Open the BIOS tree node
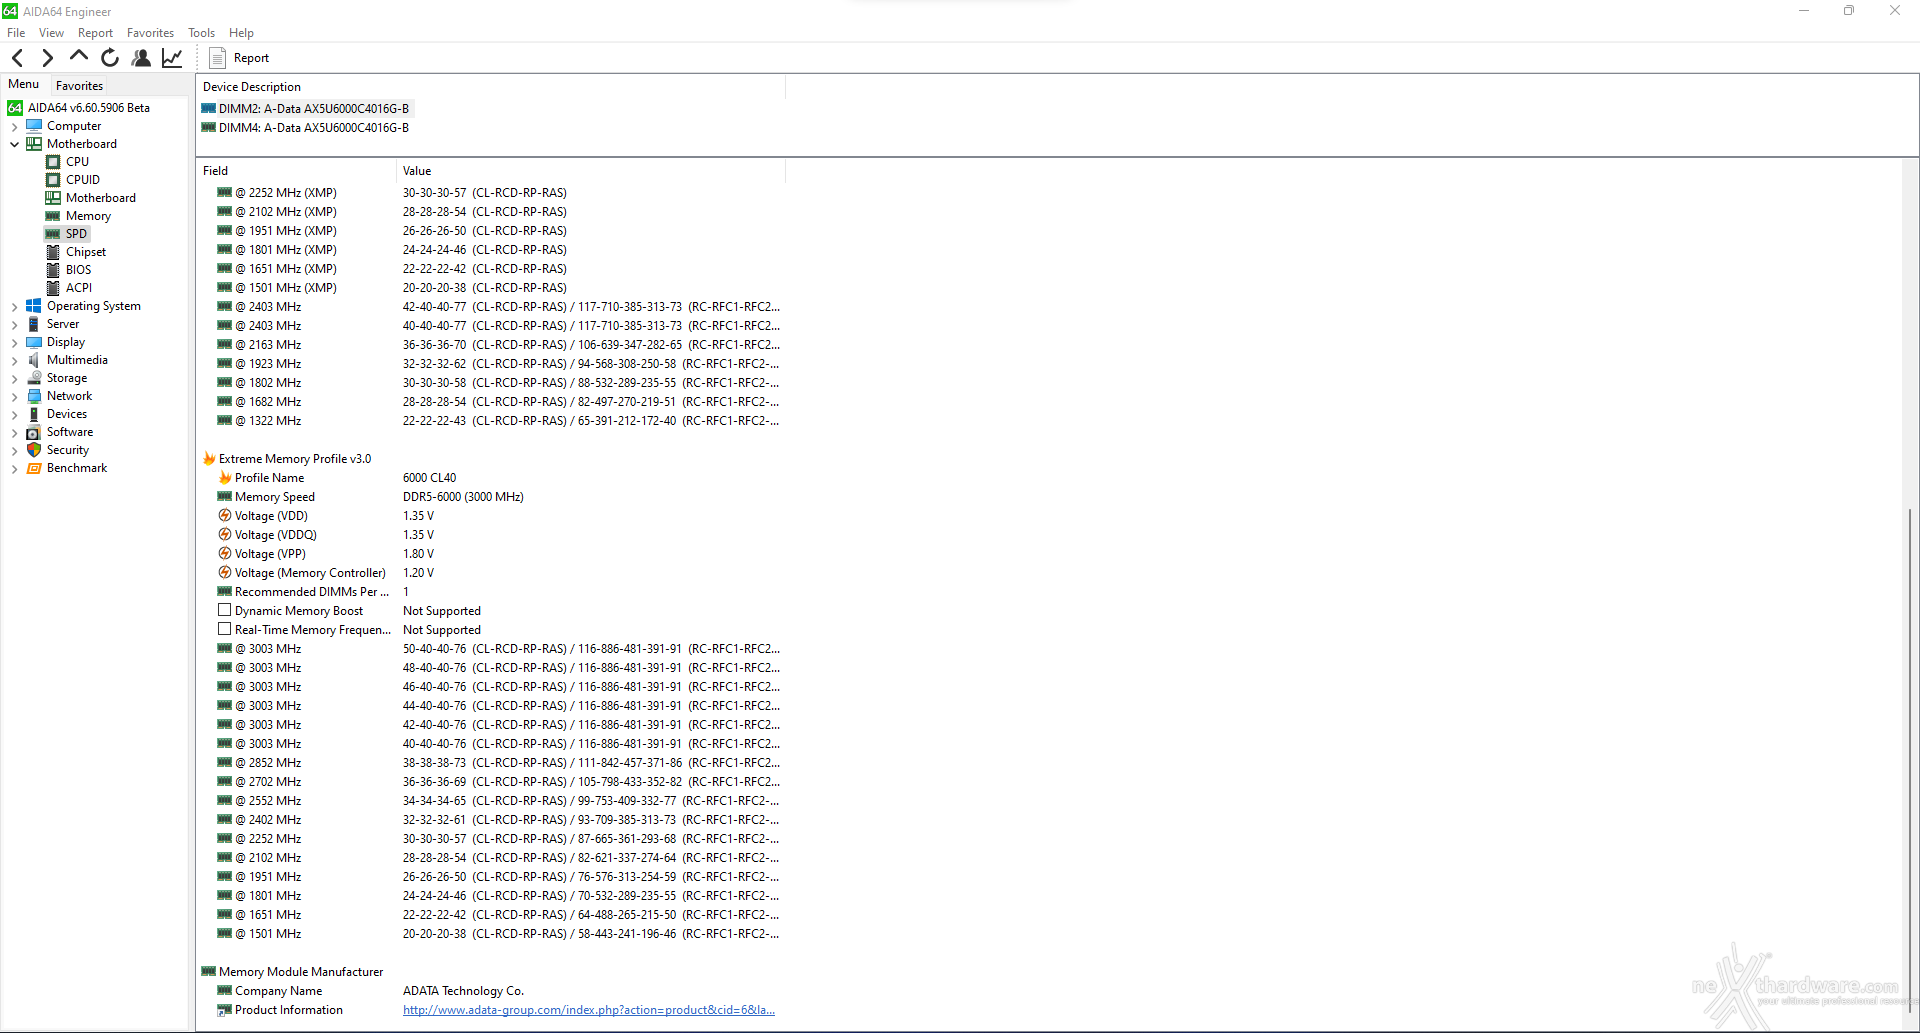 click(x=78, y=270)
